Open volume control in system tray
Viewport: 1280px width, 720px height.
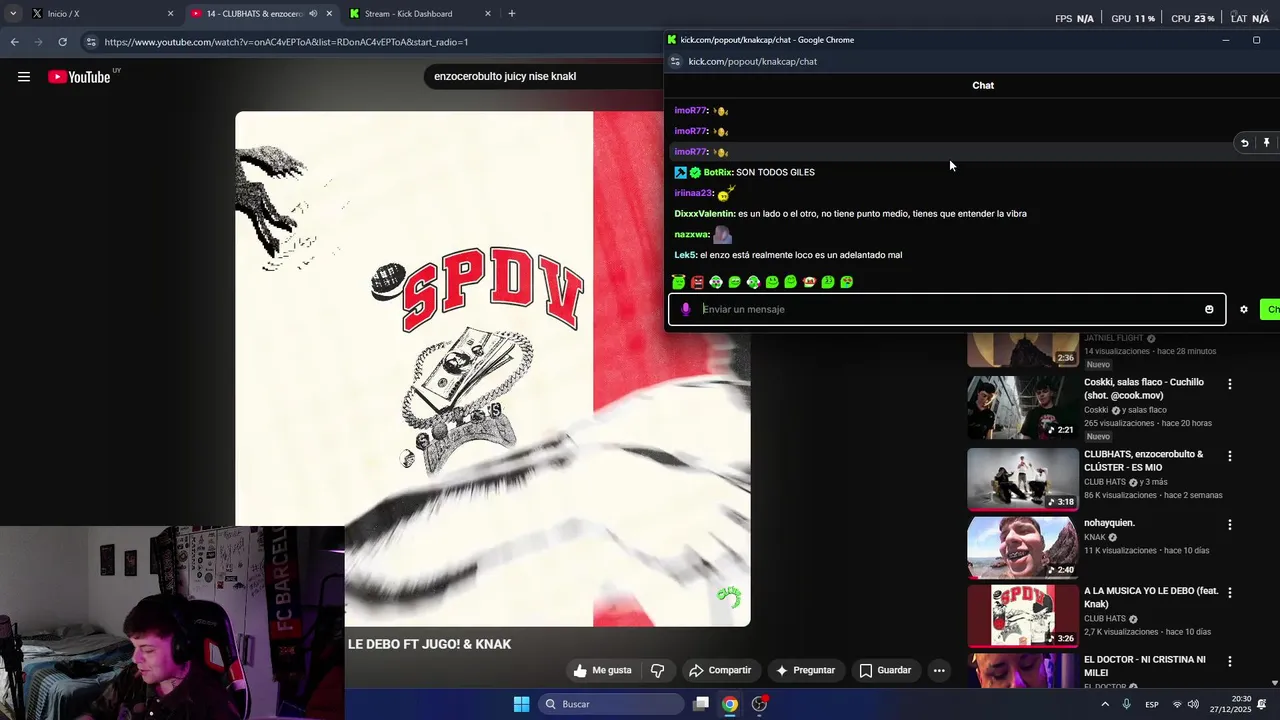[x=1193, y=704]
